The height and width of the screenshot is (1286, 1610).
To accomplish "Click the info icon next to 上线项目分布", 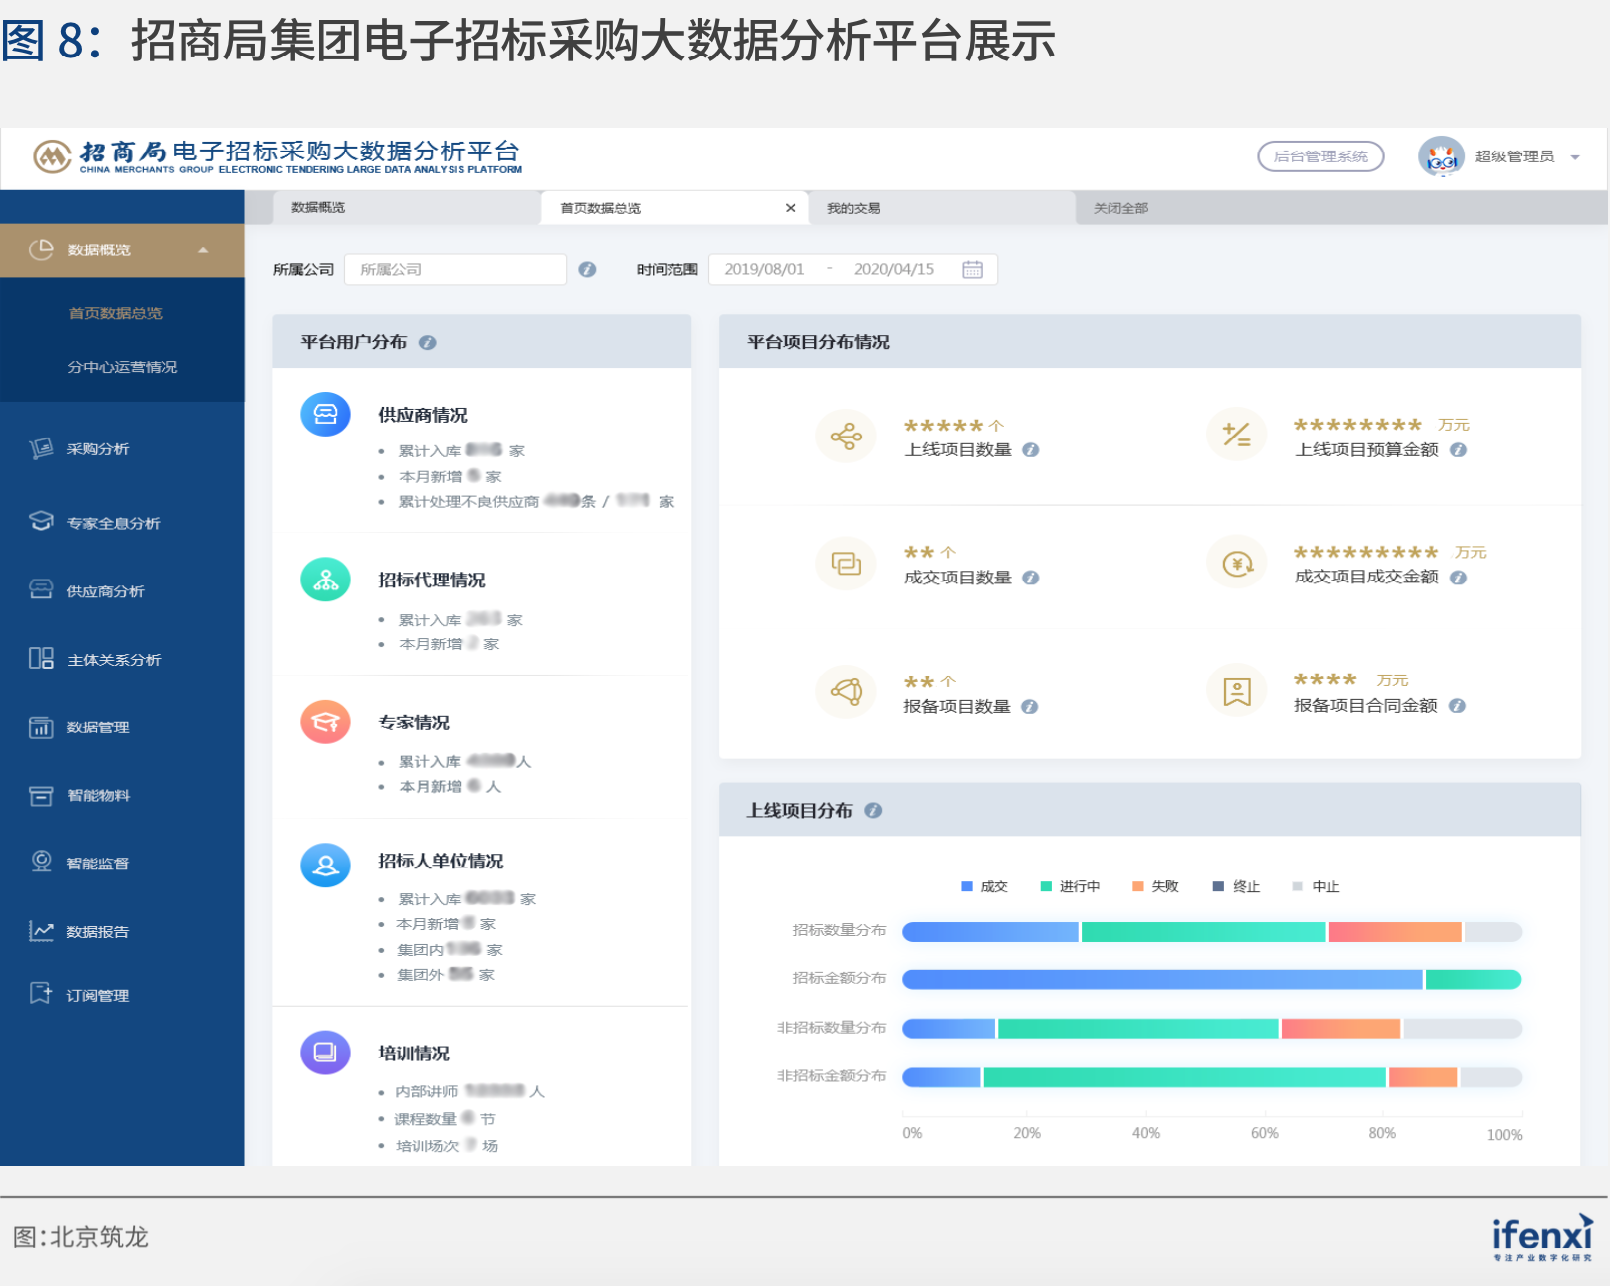I will (x=873, y=811).
